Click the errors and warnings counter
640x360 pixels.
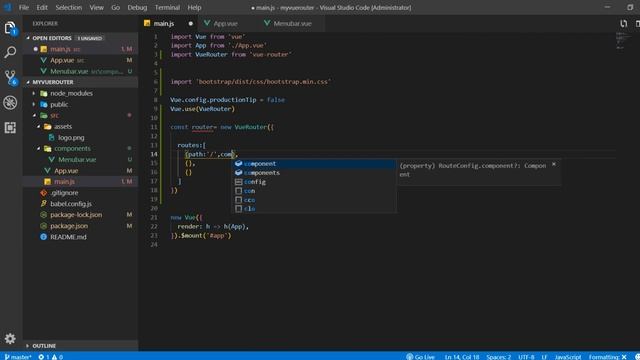pyautogui.click(x=51, y=357)
